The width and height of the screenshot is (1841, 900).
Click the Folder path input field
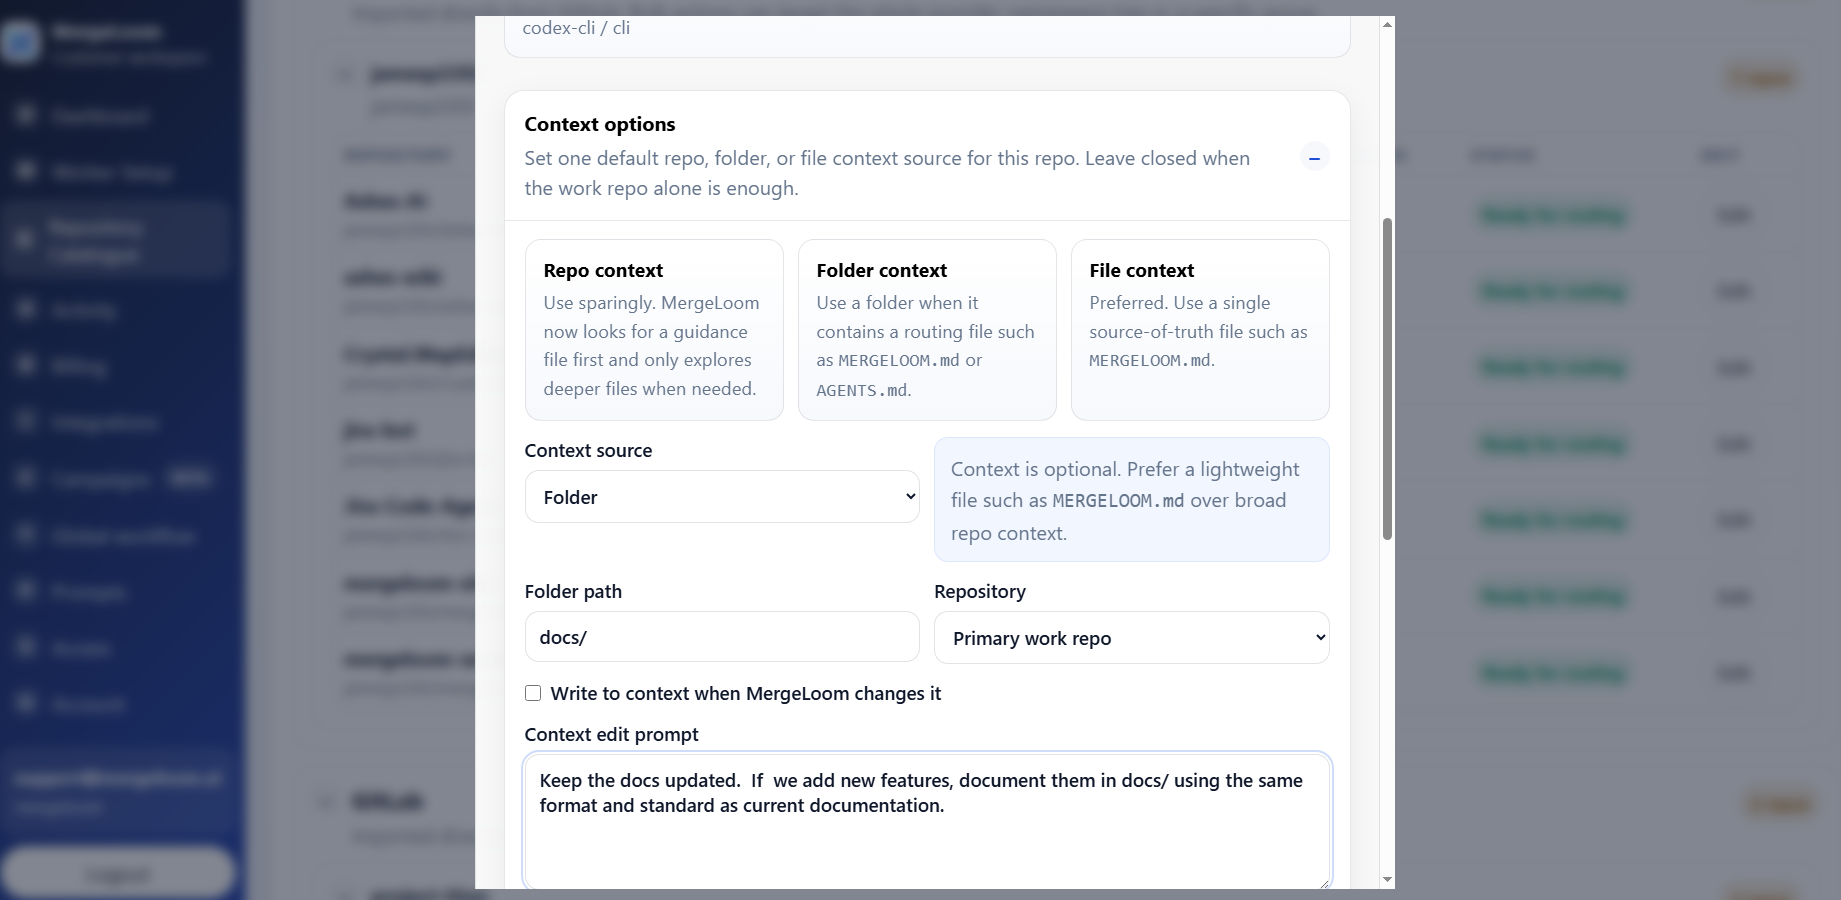pyautogui.click(x=722, y=637)
